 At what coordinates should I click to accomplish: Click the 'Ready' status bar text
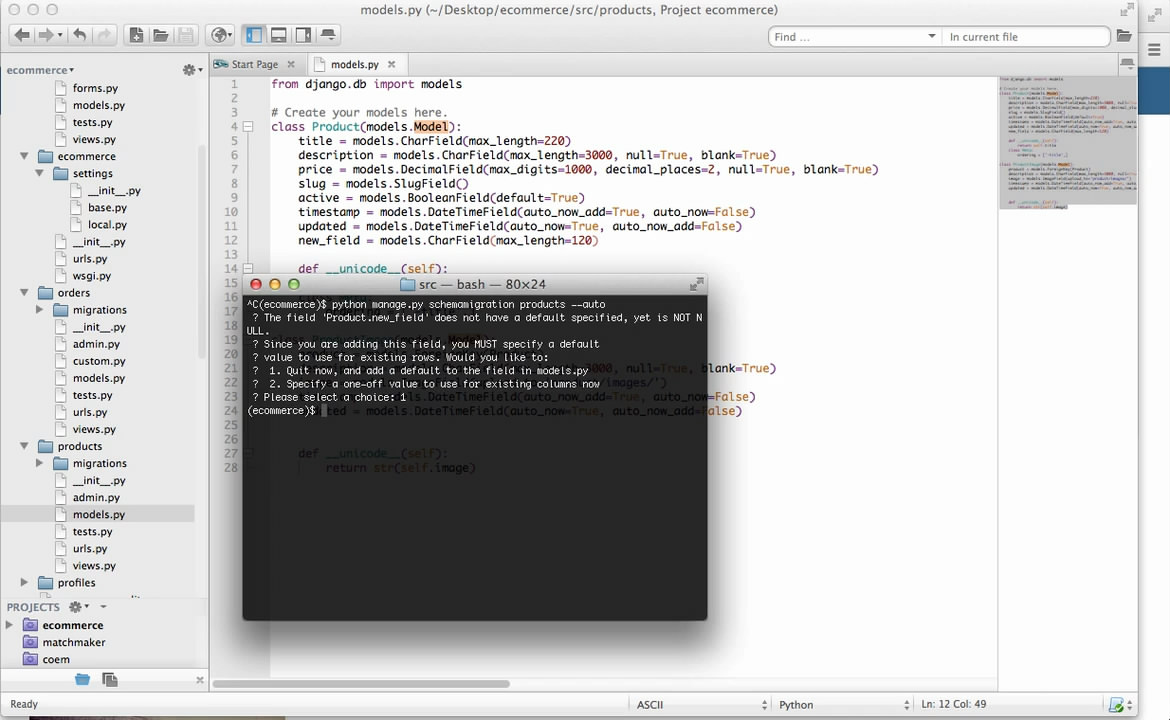coord(24,704)
